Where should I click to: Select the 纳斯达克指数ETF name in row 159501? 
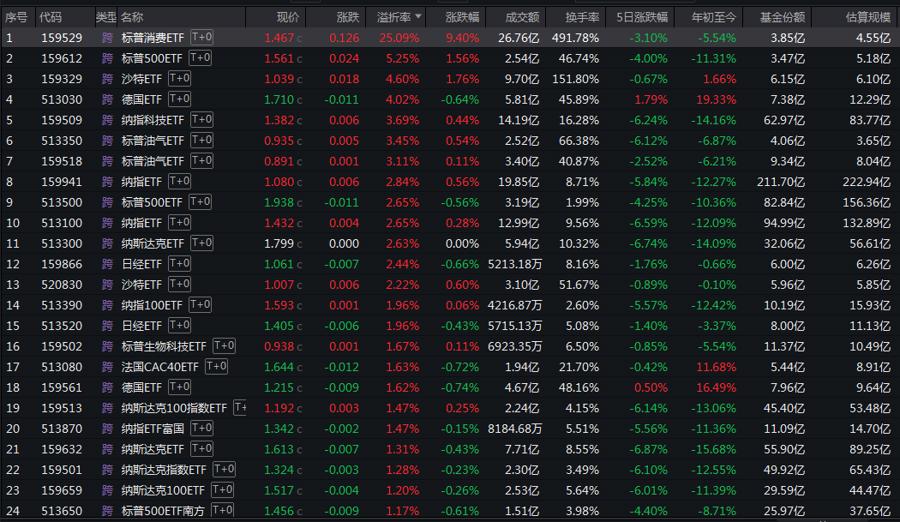(164, 470)
